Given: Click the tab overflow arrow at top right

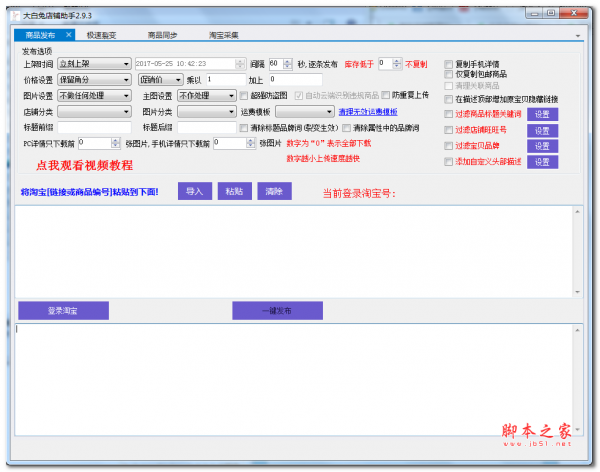Looking at the screenshot, I should (x=578, y=36).
